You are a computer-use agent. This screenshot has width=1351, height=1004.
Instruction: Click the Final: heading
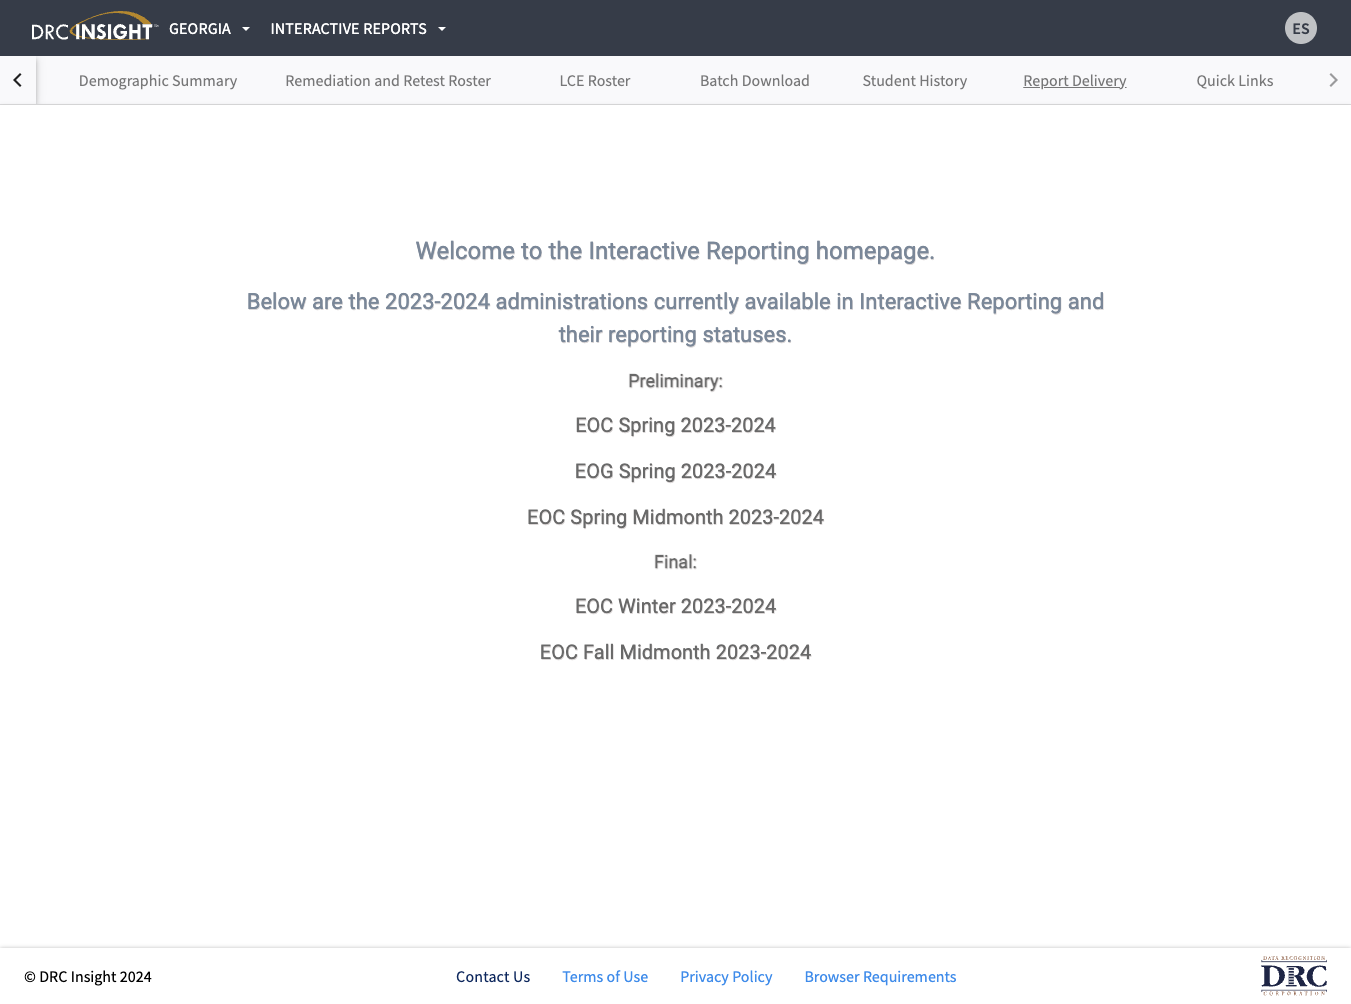675,562
